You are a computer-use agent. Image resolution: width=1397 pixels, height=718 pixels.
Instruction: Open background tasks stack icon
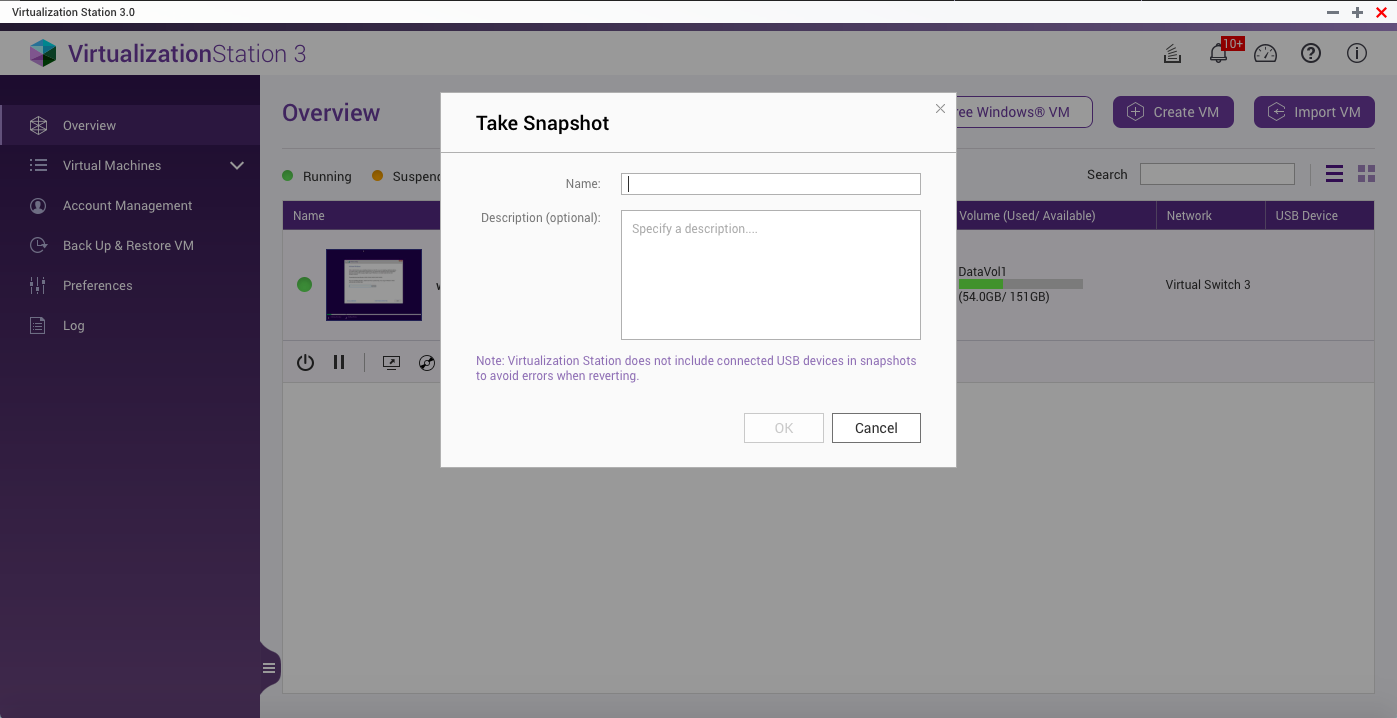pos(1173,54)
